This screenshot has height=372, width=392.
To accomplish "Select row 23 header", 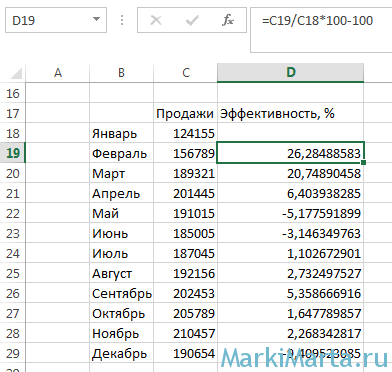I will pos(13,233).
